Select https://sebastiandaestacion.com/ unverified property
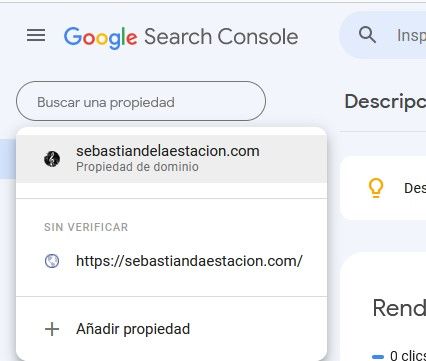This screenshot has height=361, width=426. click(x=172, y=261)
